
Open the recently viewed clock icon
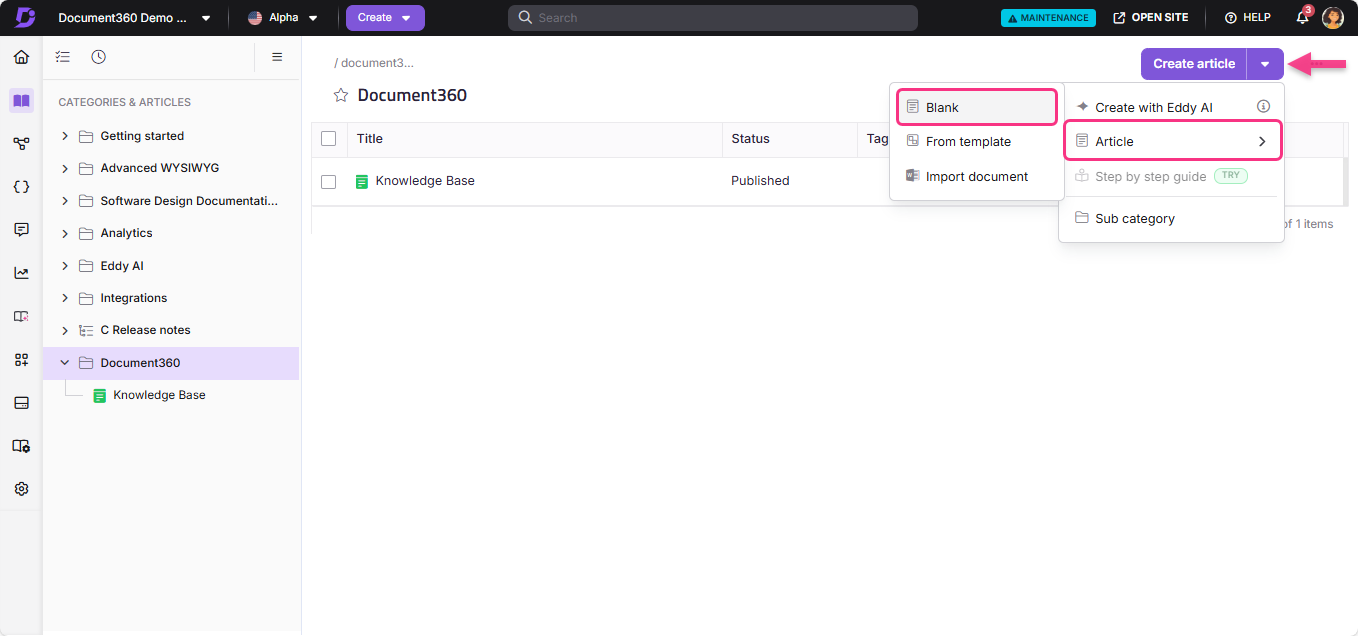(98, 57)
